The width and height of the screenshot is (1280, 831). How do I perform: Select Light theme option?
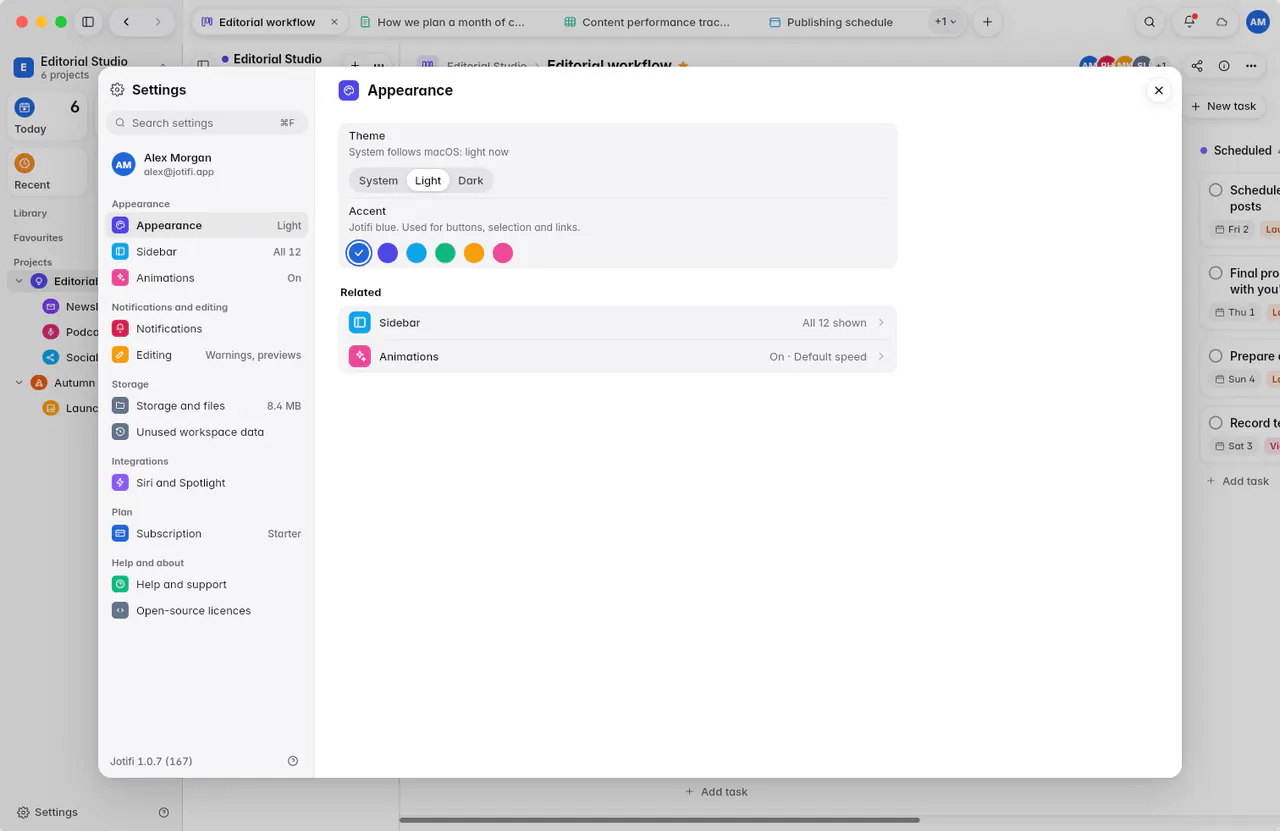coord(428,181)
